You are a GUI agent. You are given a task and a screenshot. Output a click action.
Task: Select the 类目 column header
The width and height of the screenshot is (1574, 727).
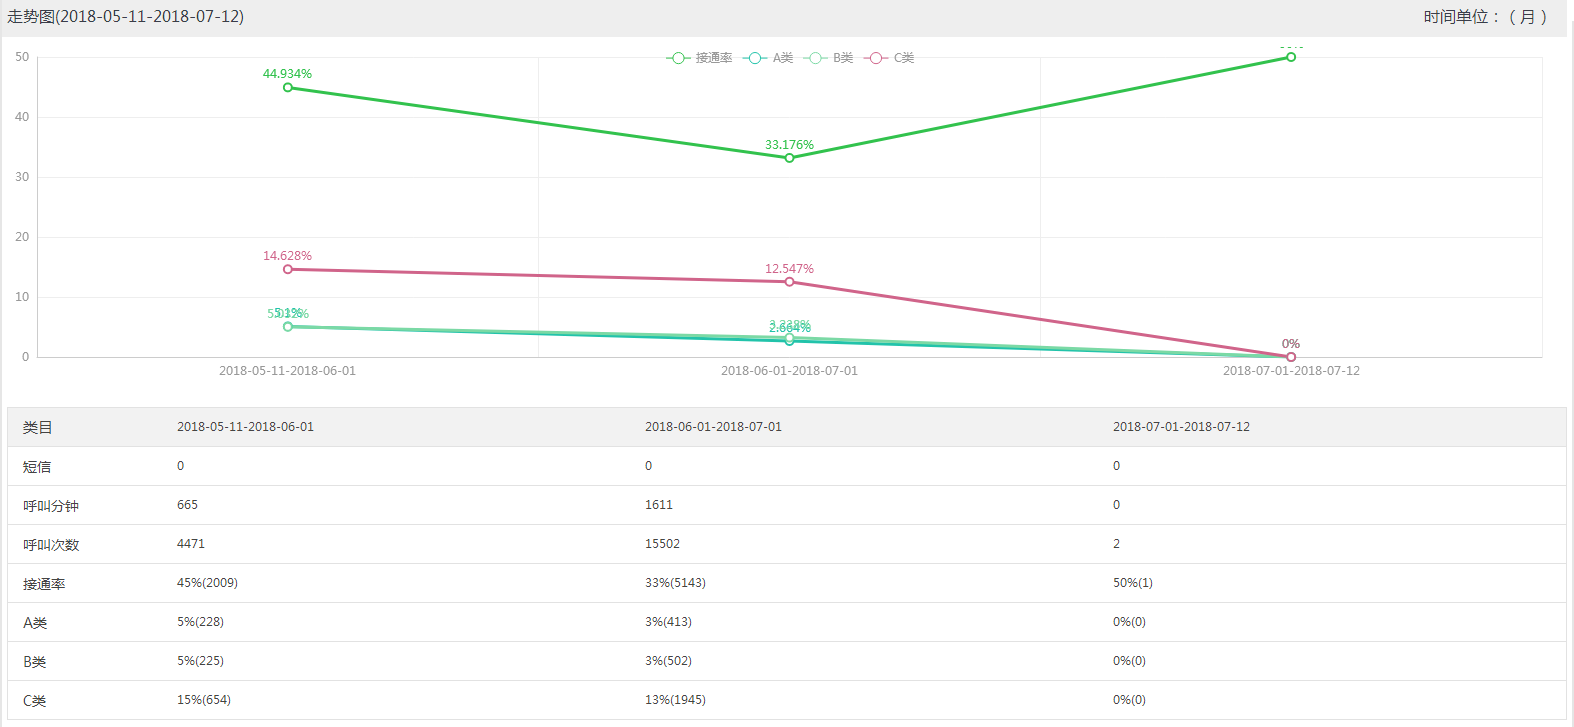click(x=38, y=427)
